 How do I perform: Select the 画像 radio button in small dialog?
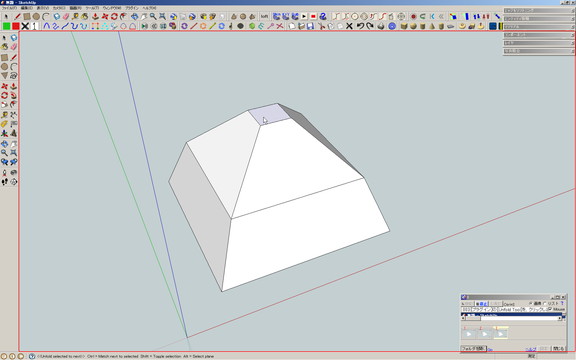point(531,303)
